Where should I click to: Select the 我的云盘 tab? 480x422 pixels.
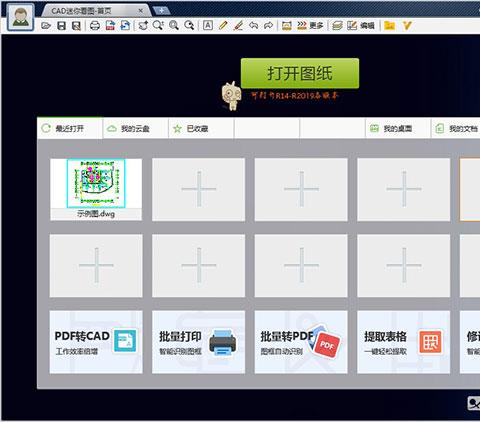pos(135,128)
